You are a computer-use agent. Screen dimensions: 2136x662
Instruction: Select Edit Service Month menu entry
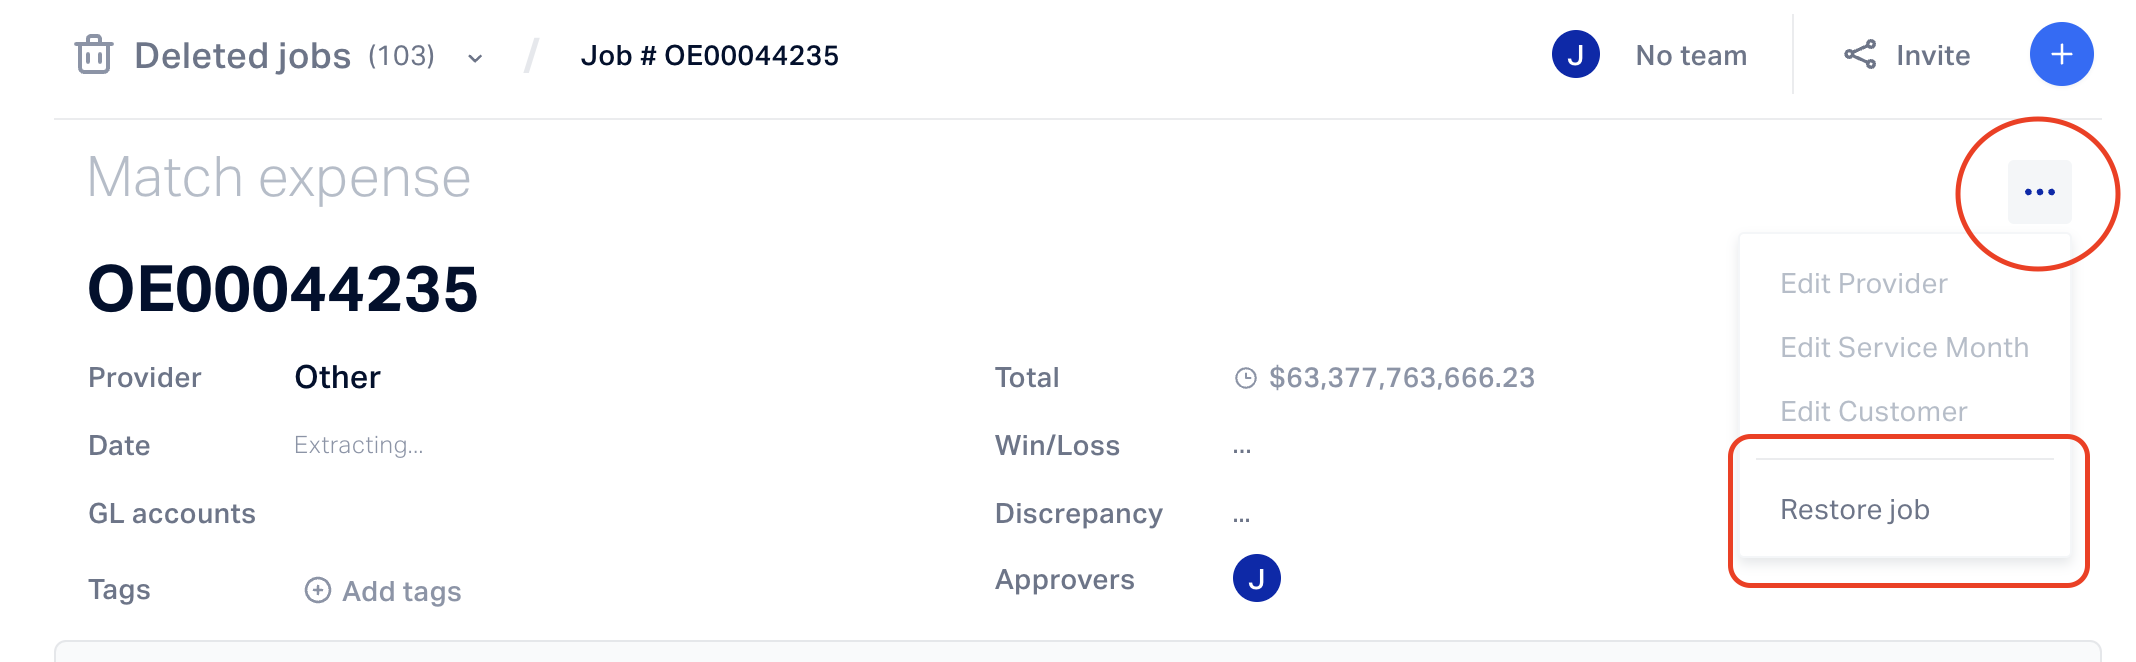(1904, 348)
